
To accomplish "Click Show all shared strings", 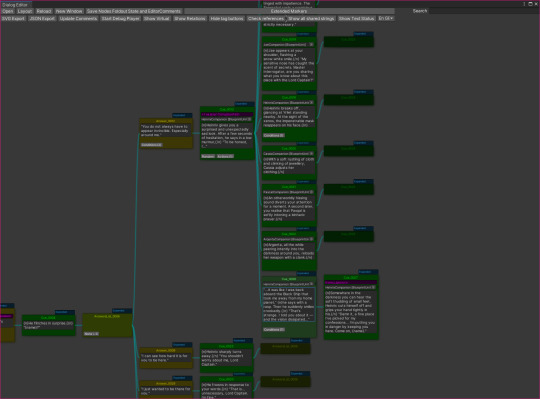I will click(x=311, y=19).
